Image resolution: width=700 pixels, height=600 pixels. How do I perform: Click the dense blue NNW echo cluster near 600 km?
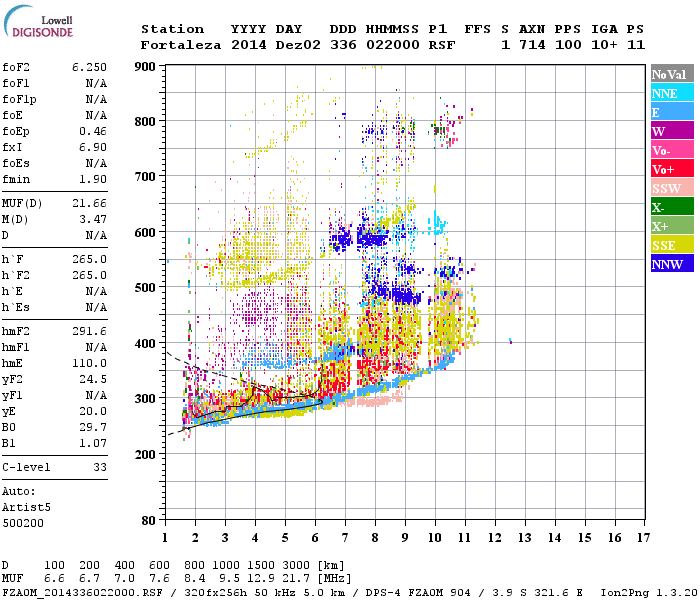pos(372,240)
